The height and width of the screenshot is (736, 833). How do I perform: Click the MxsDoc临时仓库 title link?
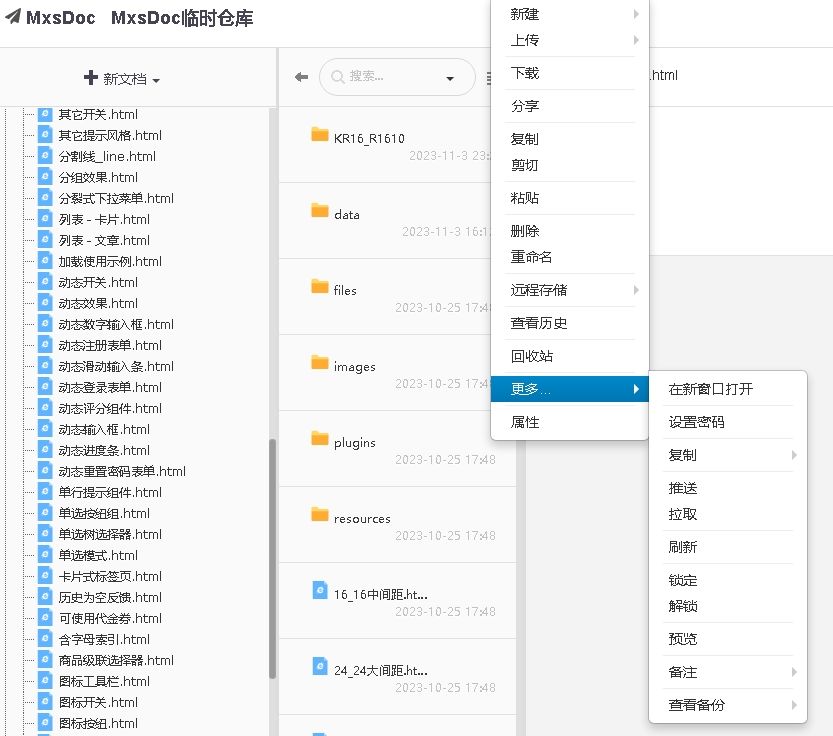180,17
